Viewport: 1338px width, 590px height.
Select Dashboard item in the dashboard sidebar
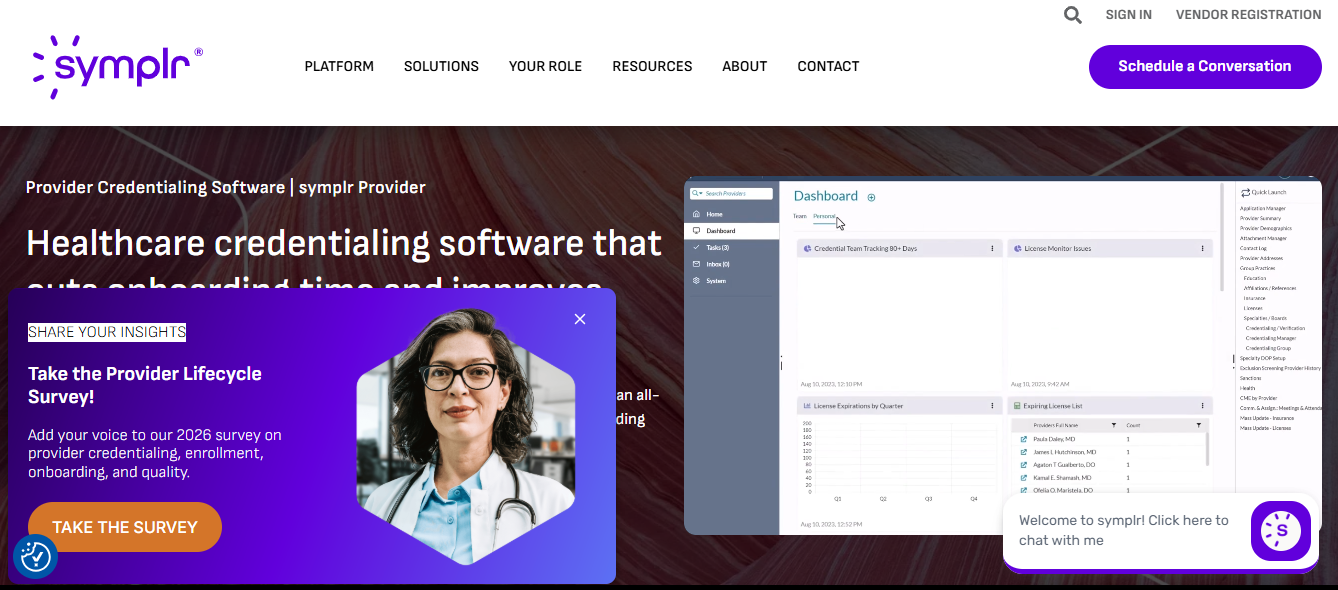coord(731,231)
